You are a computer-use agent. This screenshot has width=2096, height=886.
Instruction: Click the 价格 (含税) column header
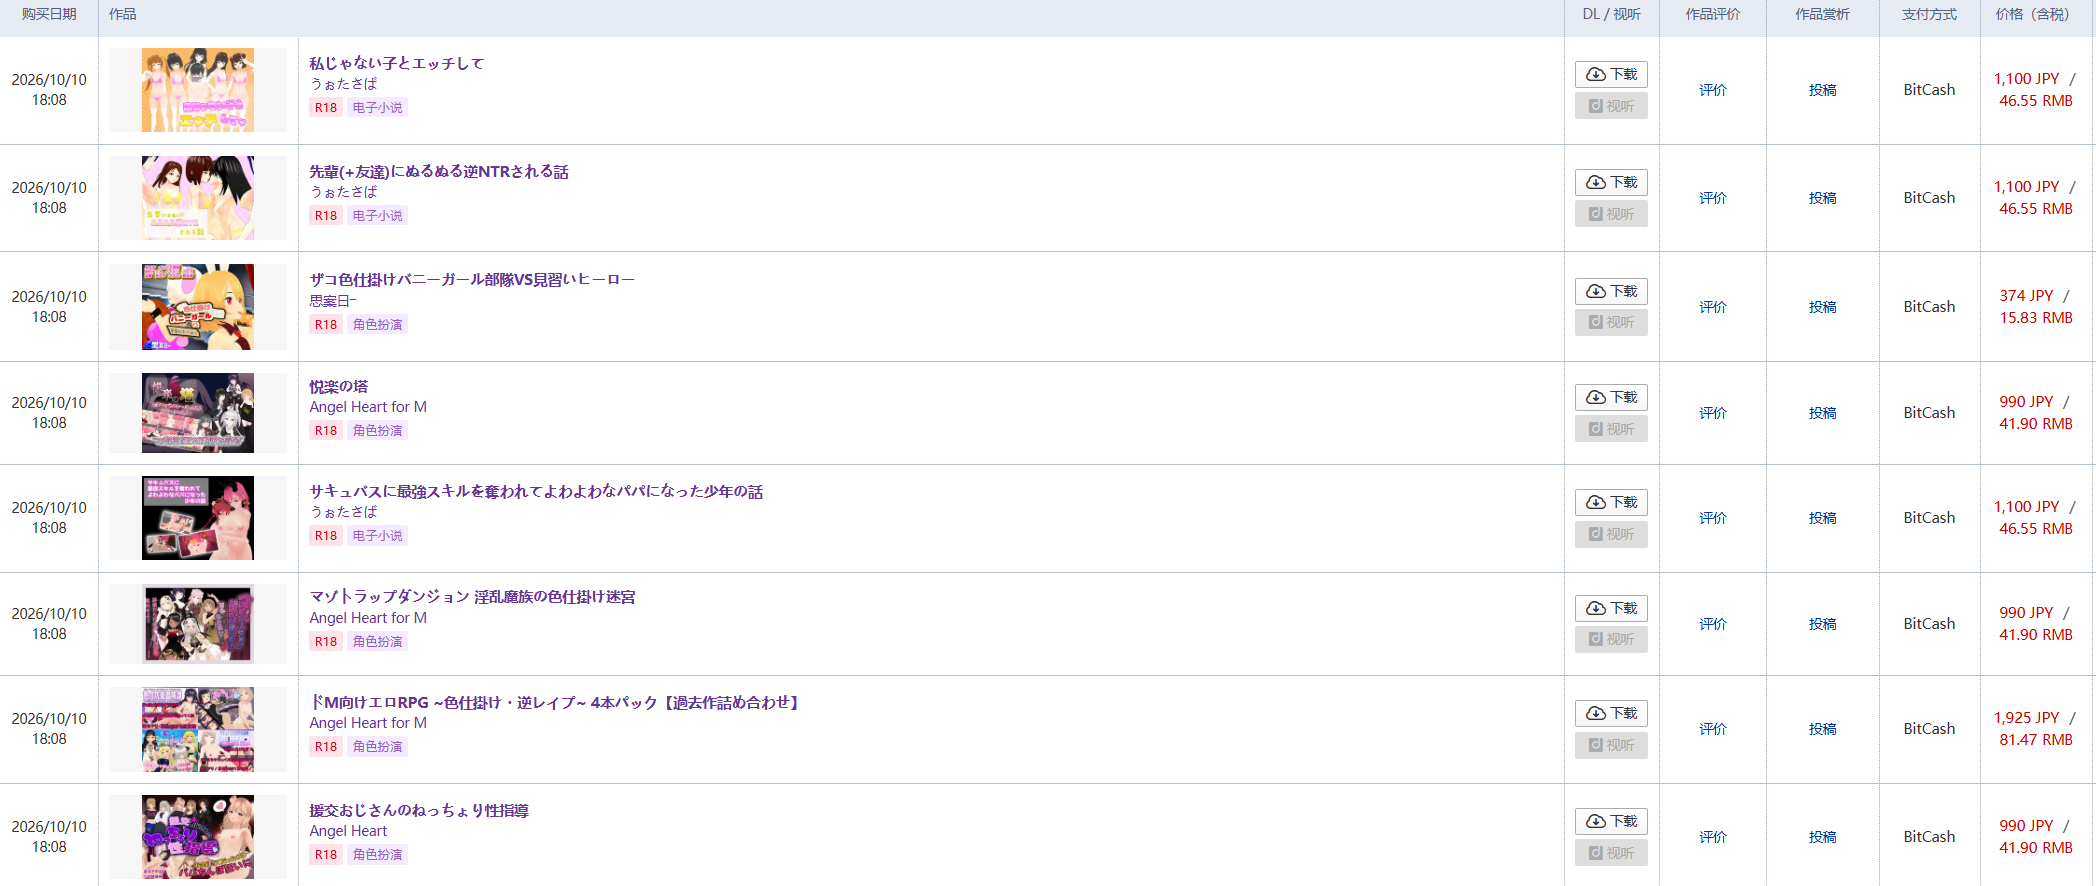tap(2032, 14)
